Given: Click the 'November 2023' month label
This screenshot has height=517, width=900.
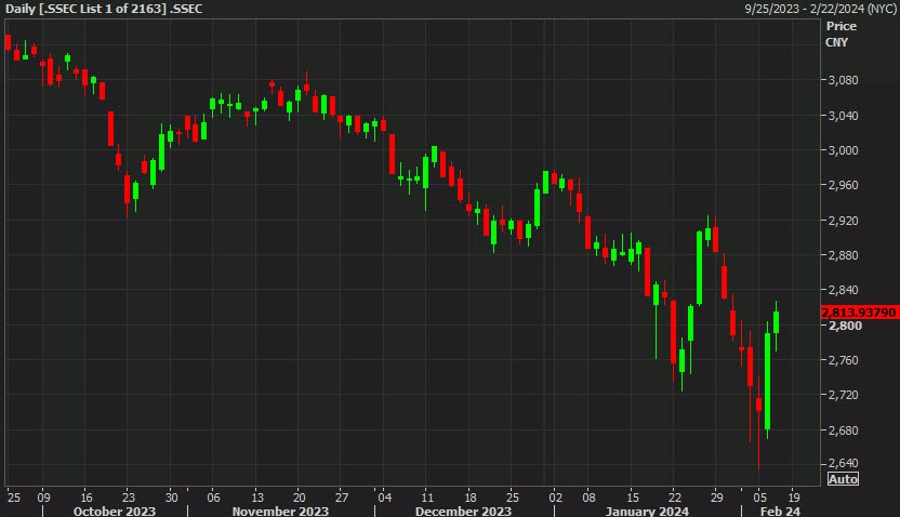Looking at the screenshot, I should click(x=280, y=511).
